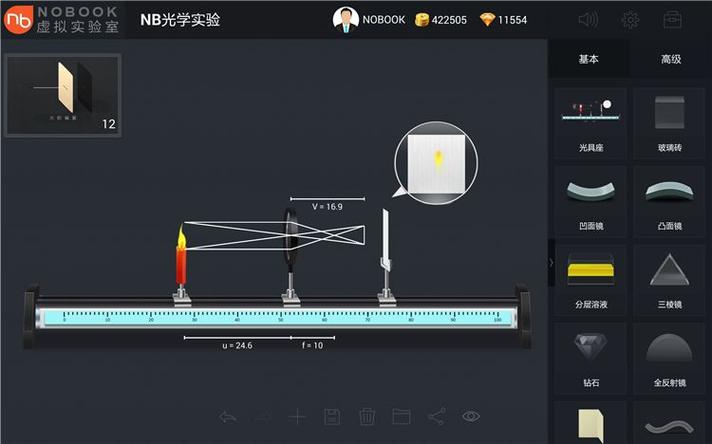This screenshot has height=444, width=712.
Task: Open the toolbox briefcase icon
Action: click(x=672, y=20)
